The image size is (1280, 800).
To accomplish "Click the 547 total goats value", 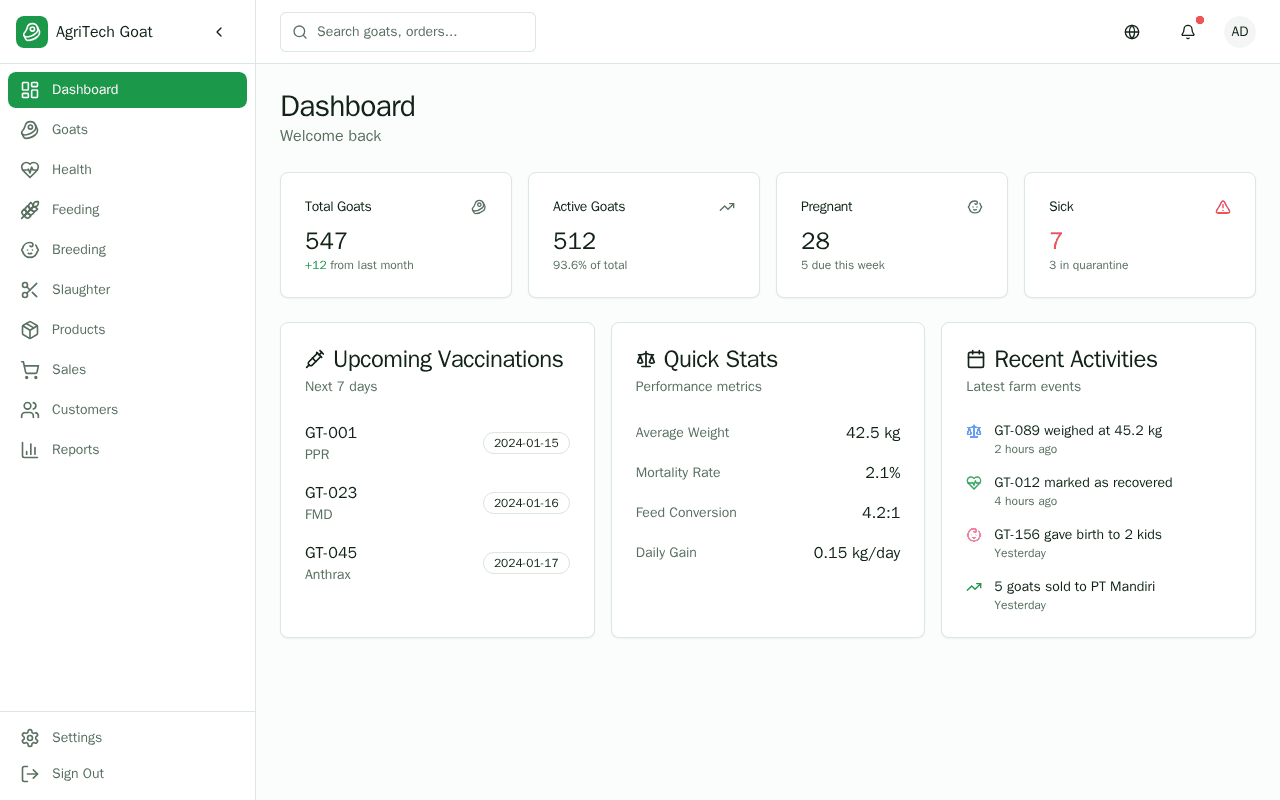I will coord(326,241).
